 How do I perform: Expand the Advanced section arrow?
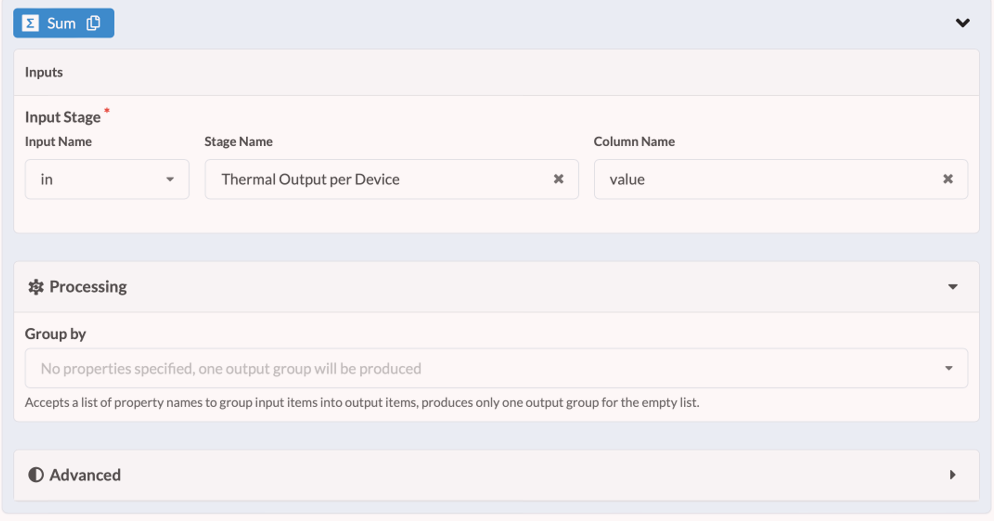952,475
